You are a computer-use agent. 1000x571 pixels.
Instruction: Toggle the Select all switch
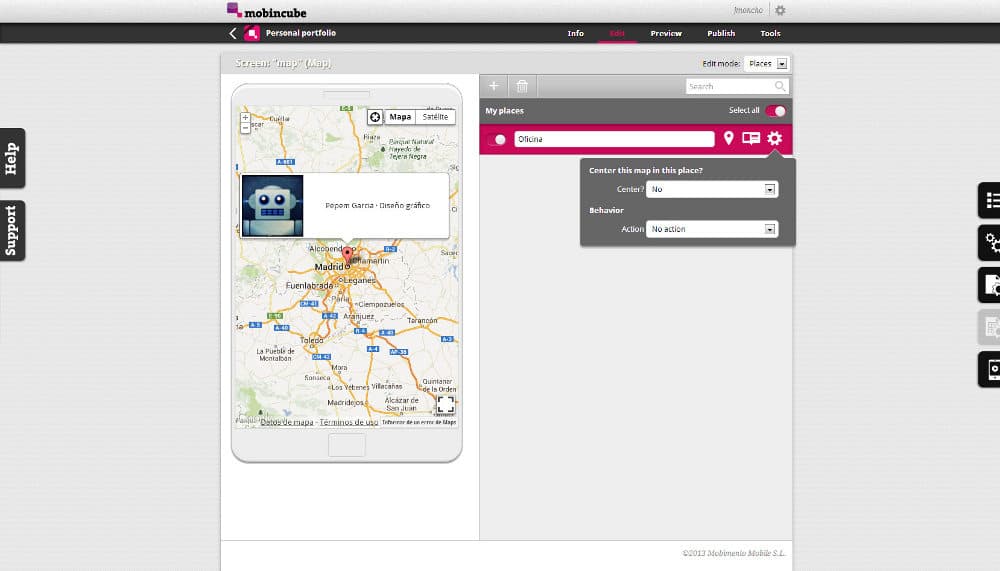[x=775, y=111]
